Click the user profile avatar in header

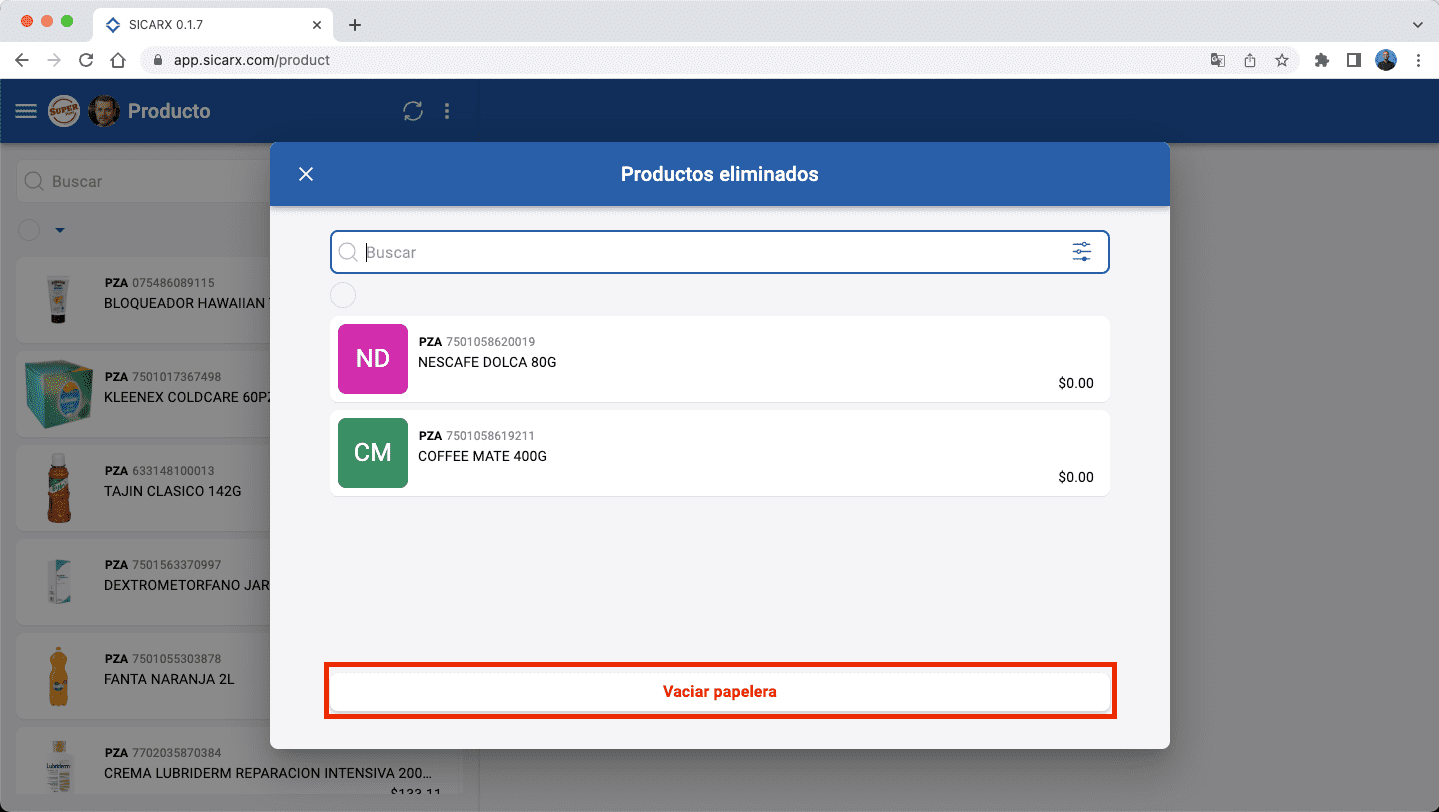pyautogui.click(x=104, y=111)
